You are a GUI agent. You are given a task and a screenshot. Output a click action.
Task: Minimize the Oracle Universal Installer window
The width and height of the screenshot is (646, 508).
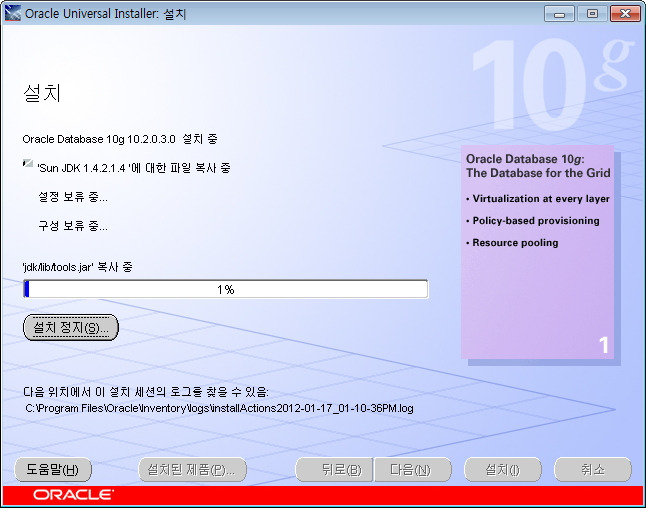pyautogui.click(x=559, y=14)
